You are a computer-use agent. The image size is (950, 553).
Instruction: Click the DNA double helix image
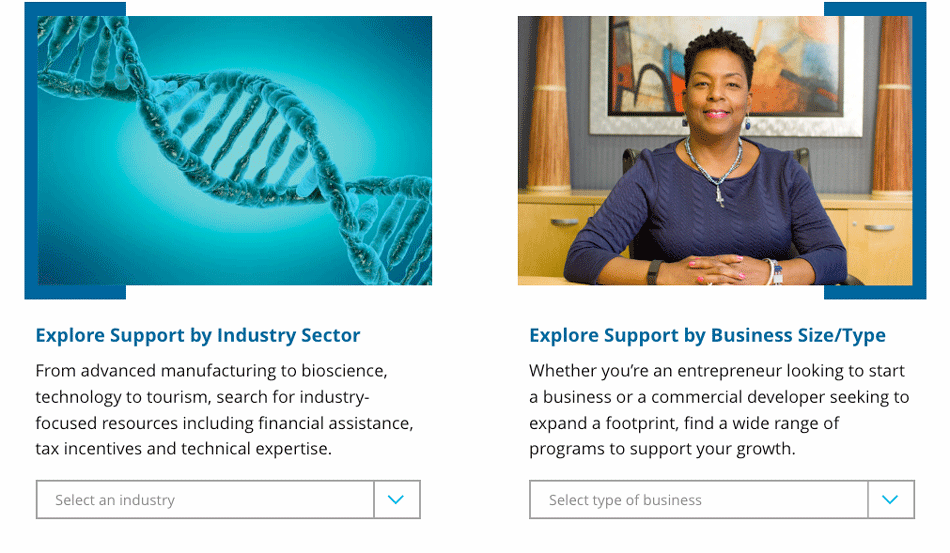(235, 150)
